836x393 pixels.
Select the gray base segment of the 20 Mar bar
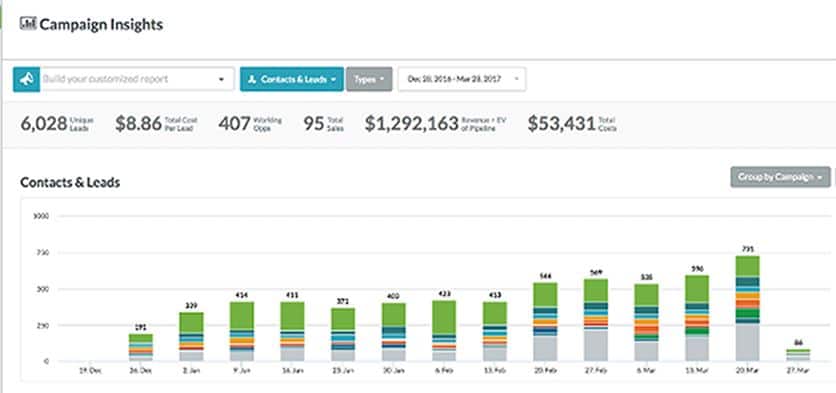[747, 342]
